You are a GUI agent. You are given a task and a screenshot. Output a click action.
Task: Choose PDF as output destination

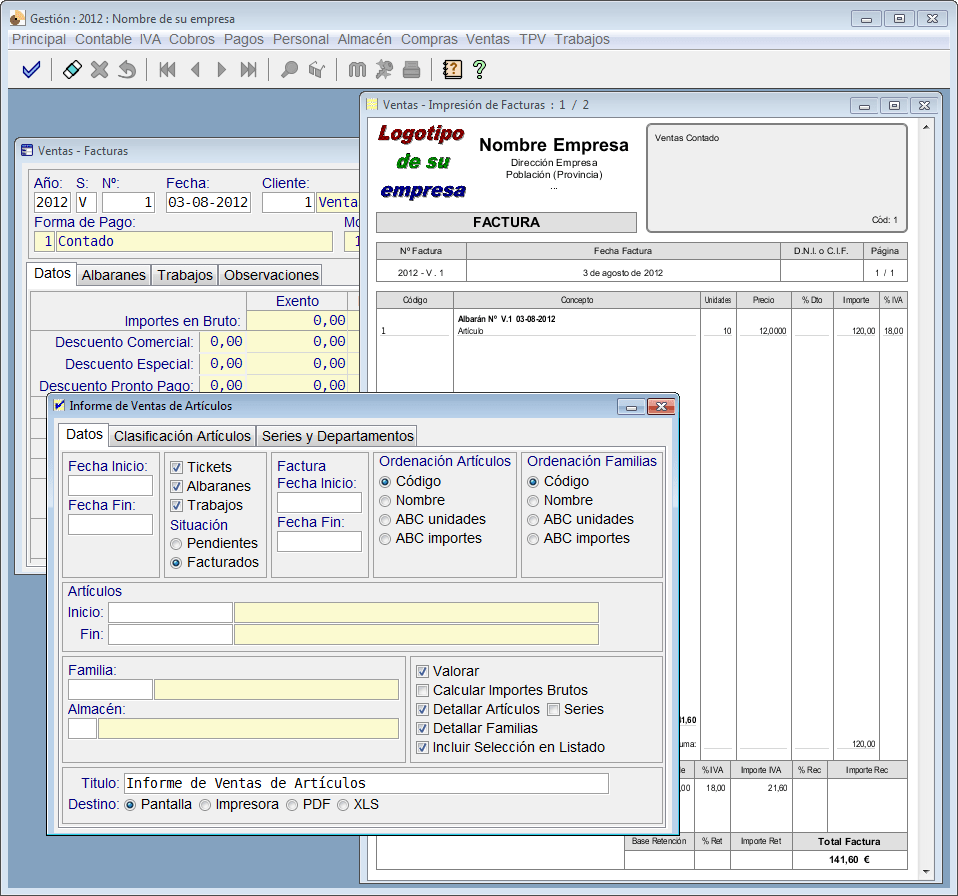click(x=292, y=804)
